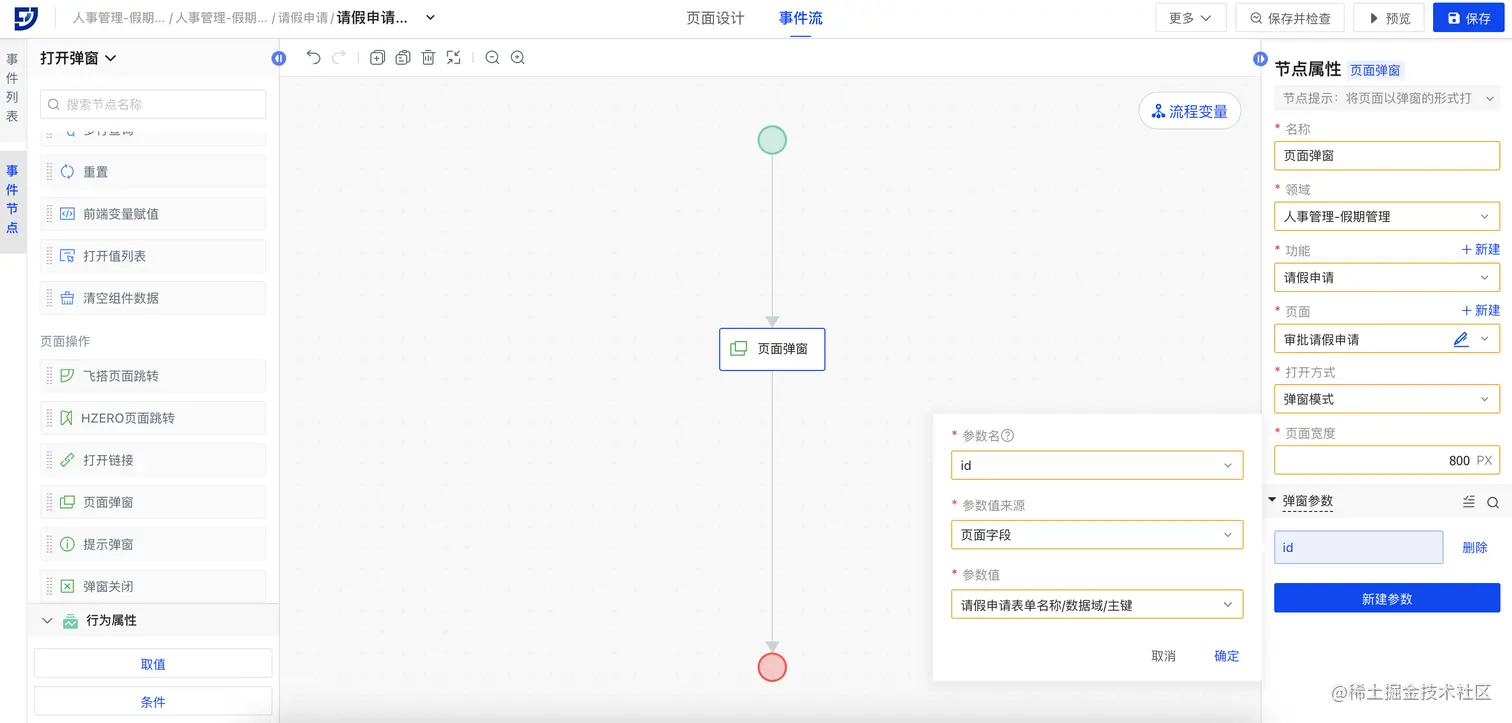
Task: Open the 领域 dropdown 人事管理-假期管理
Action: tap(1387, 216)
